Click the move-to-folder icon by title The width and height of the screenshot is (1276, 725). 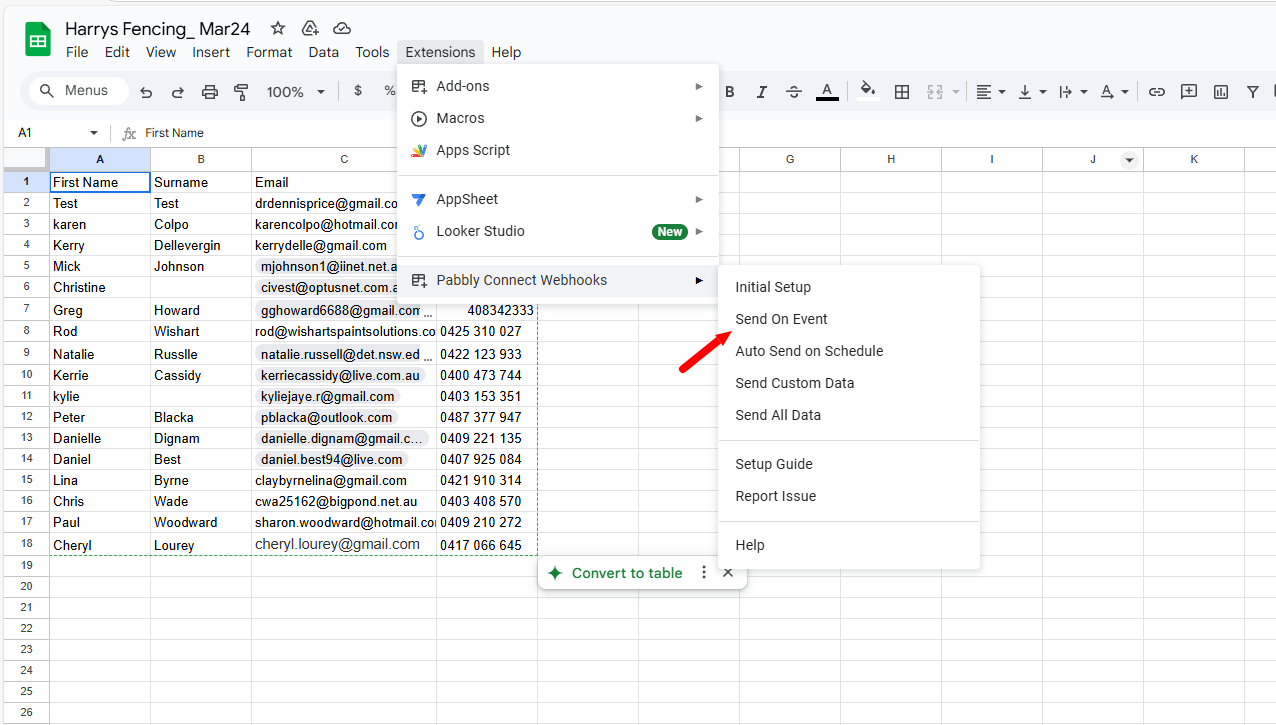pos(310,29)
